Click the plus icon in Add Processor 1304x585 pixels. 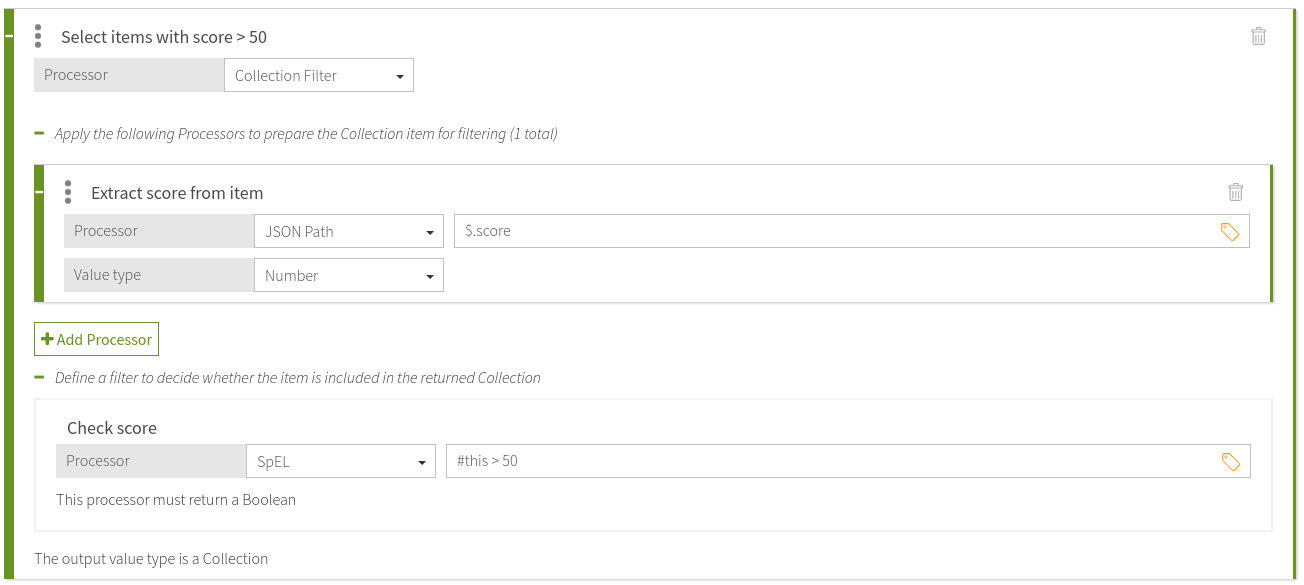(47, 338)
